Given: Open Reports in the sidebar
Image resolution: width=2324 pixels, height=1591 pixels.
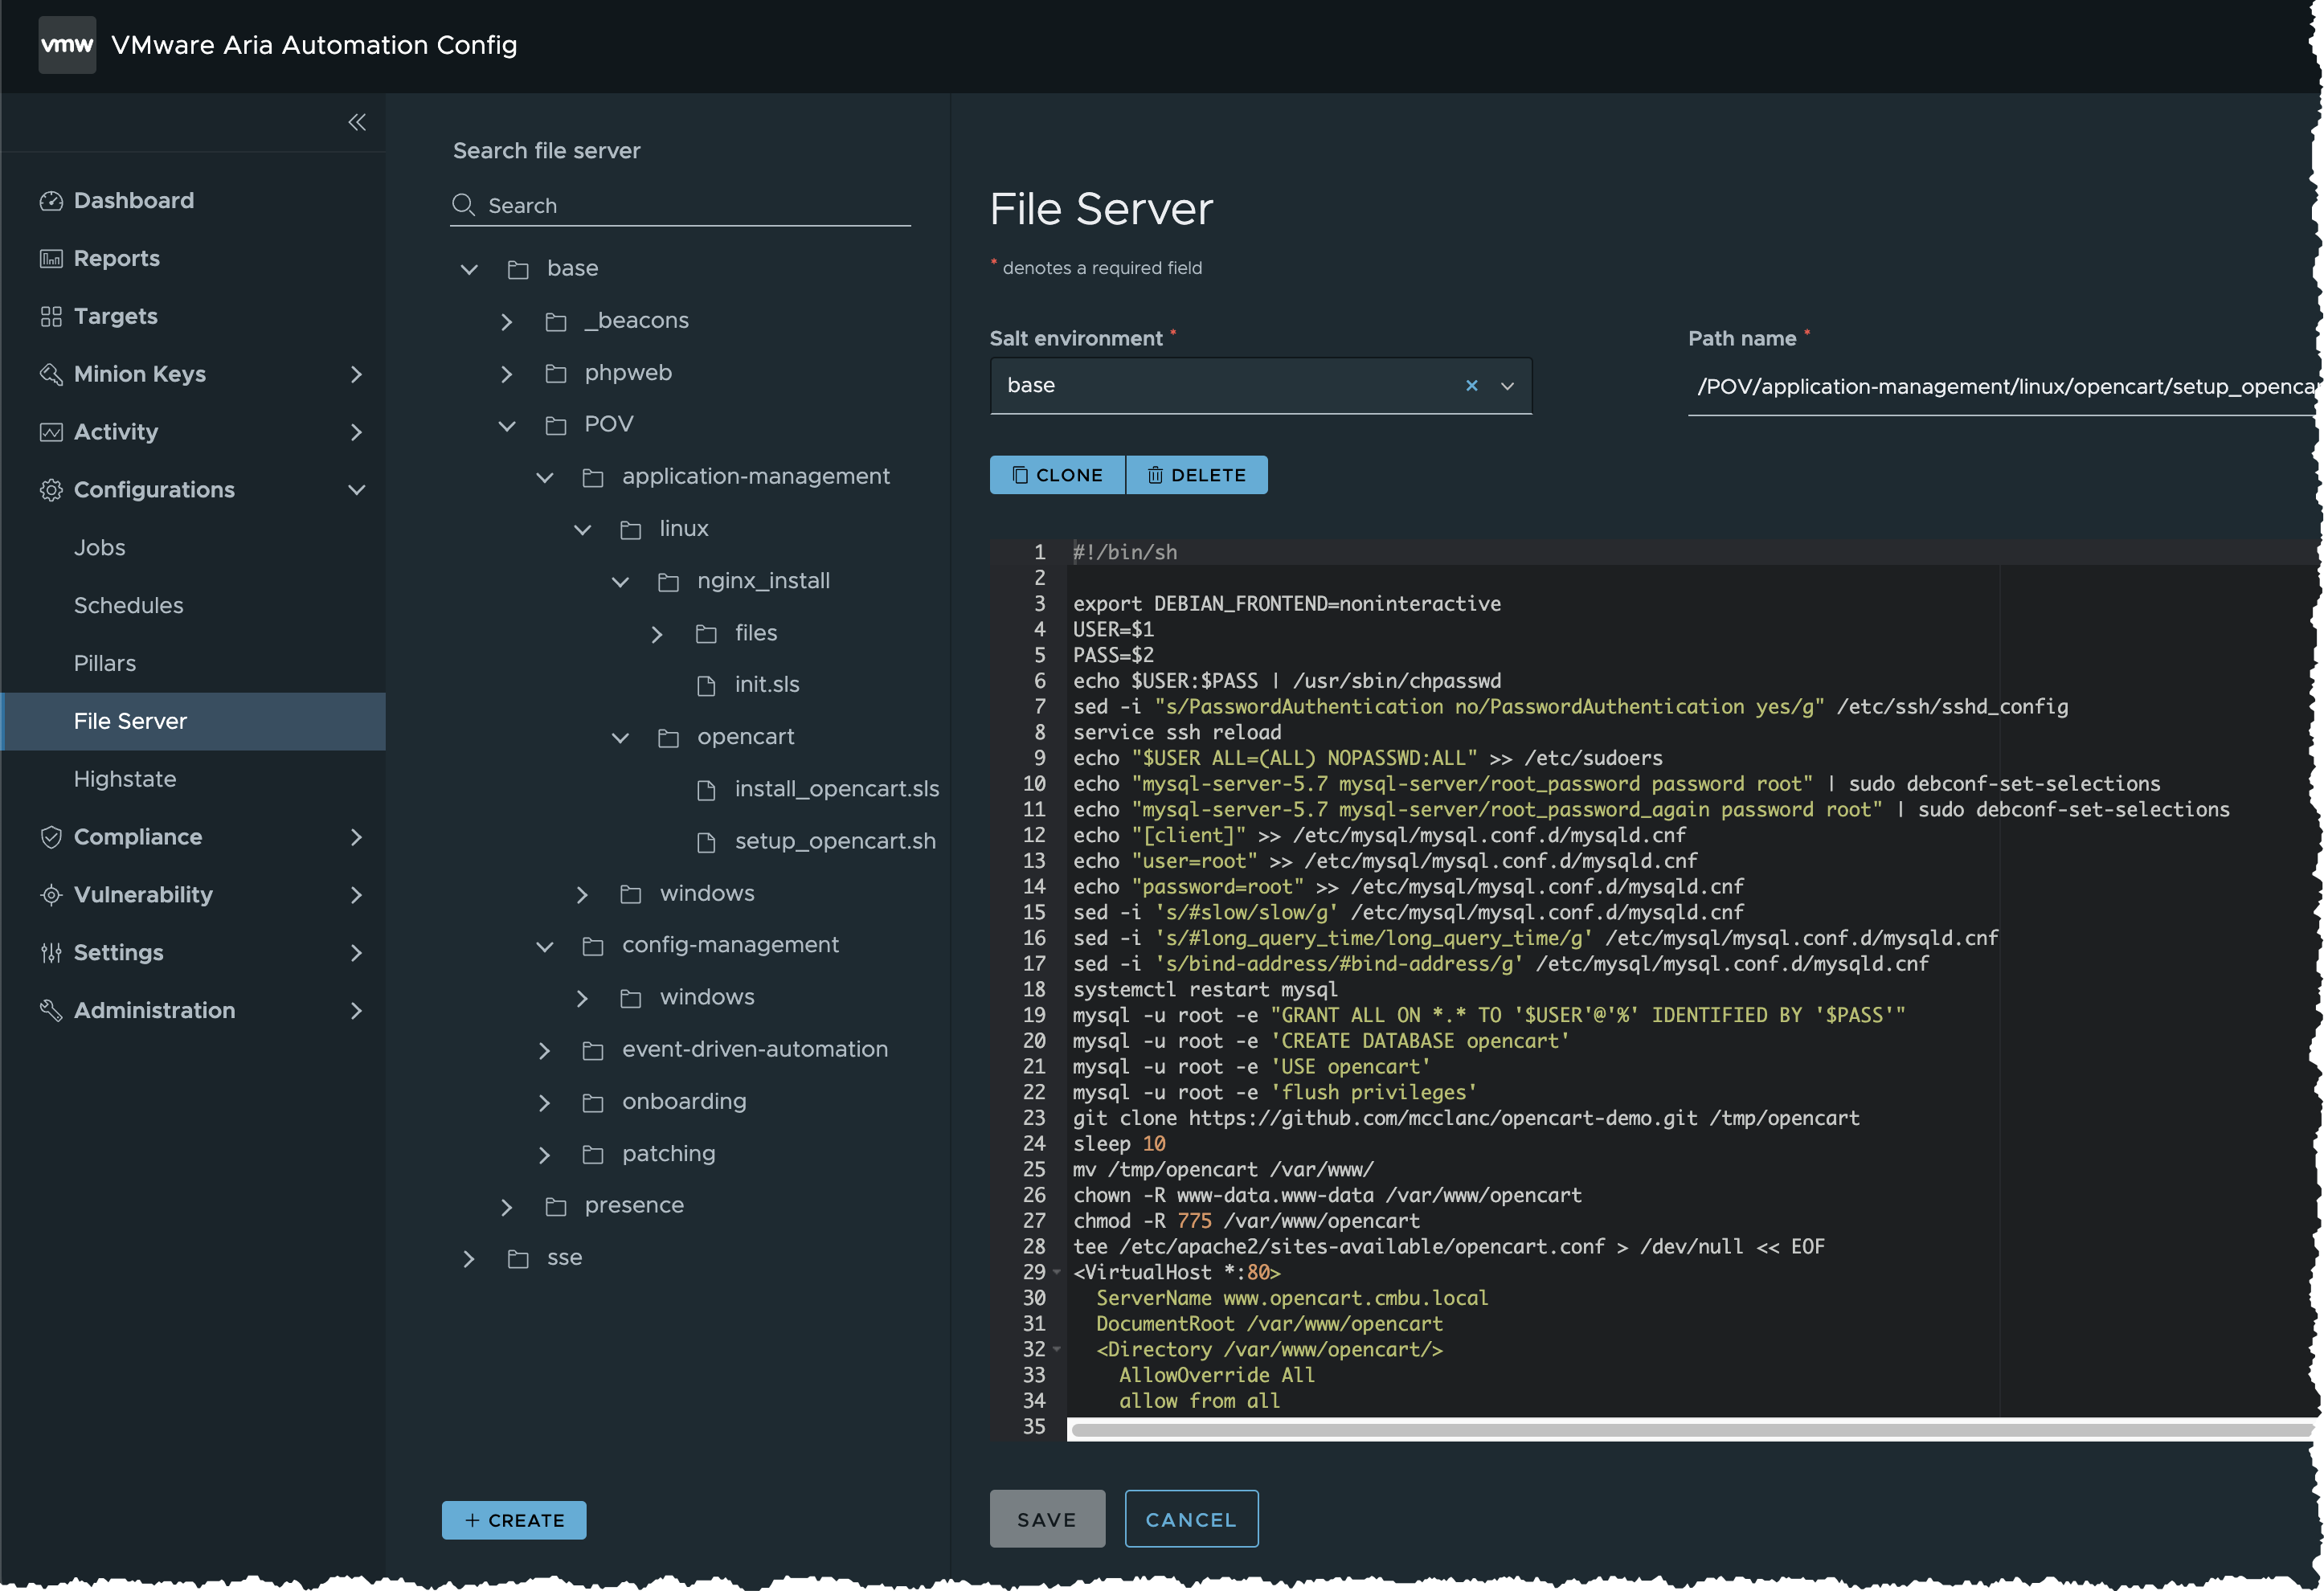Looking at the screenshot, I should (x=117, y=258).
